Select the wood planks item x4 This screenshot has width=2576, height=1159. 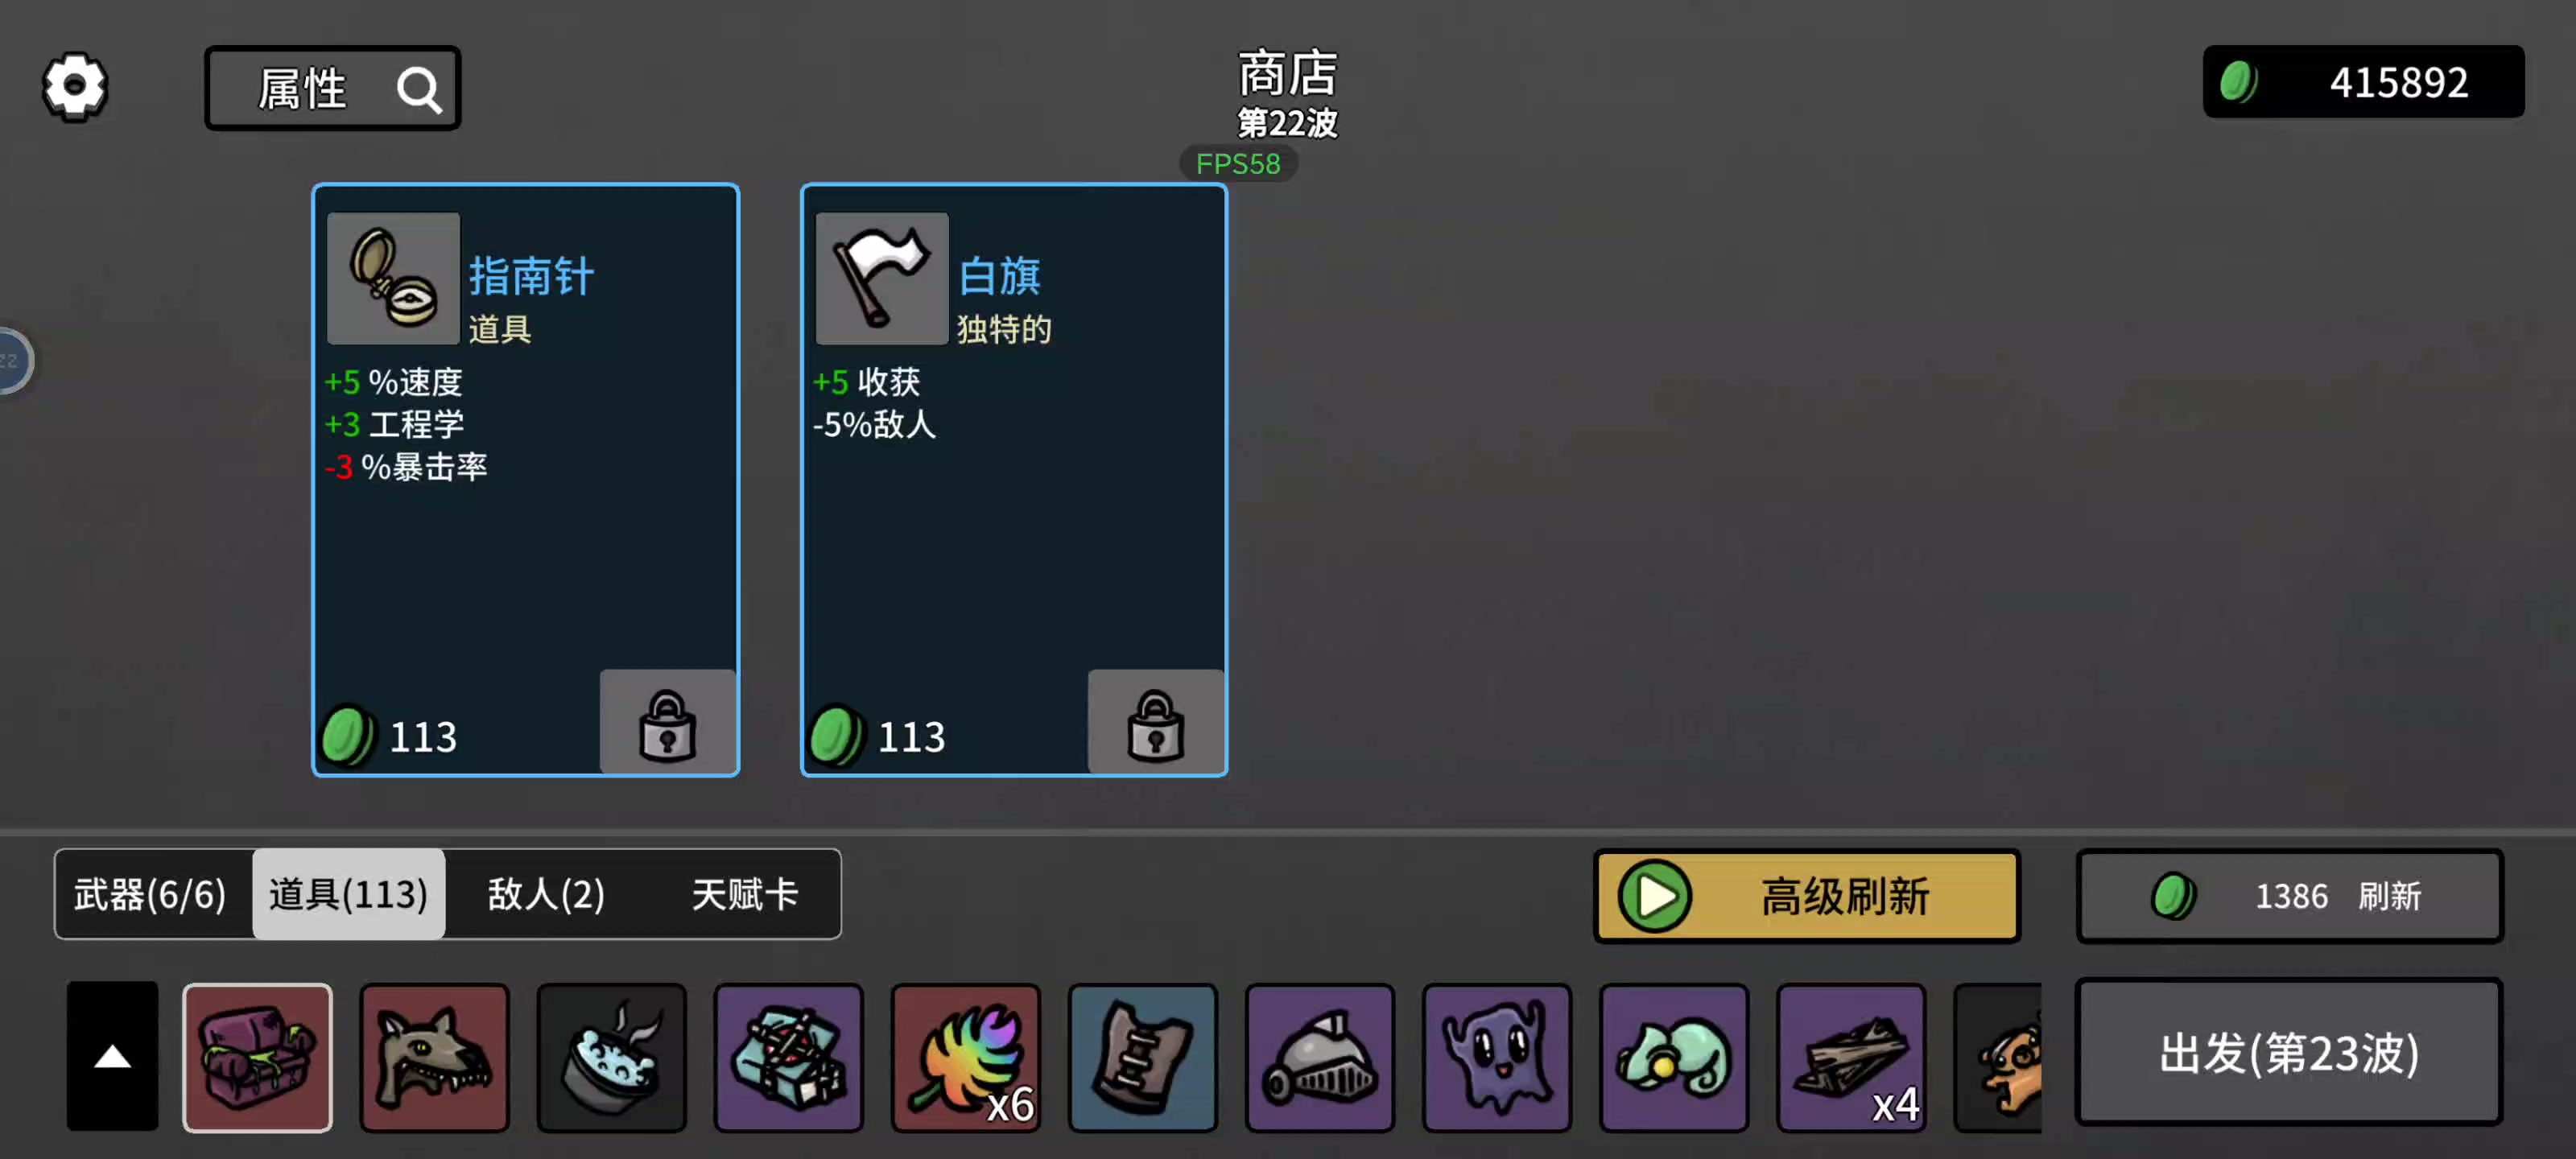click(1850, 1057)
